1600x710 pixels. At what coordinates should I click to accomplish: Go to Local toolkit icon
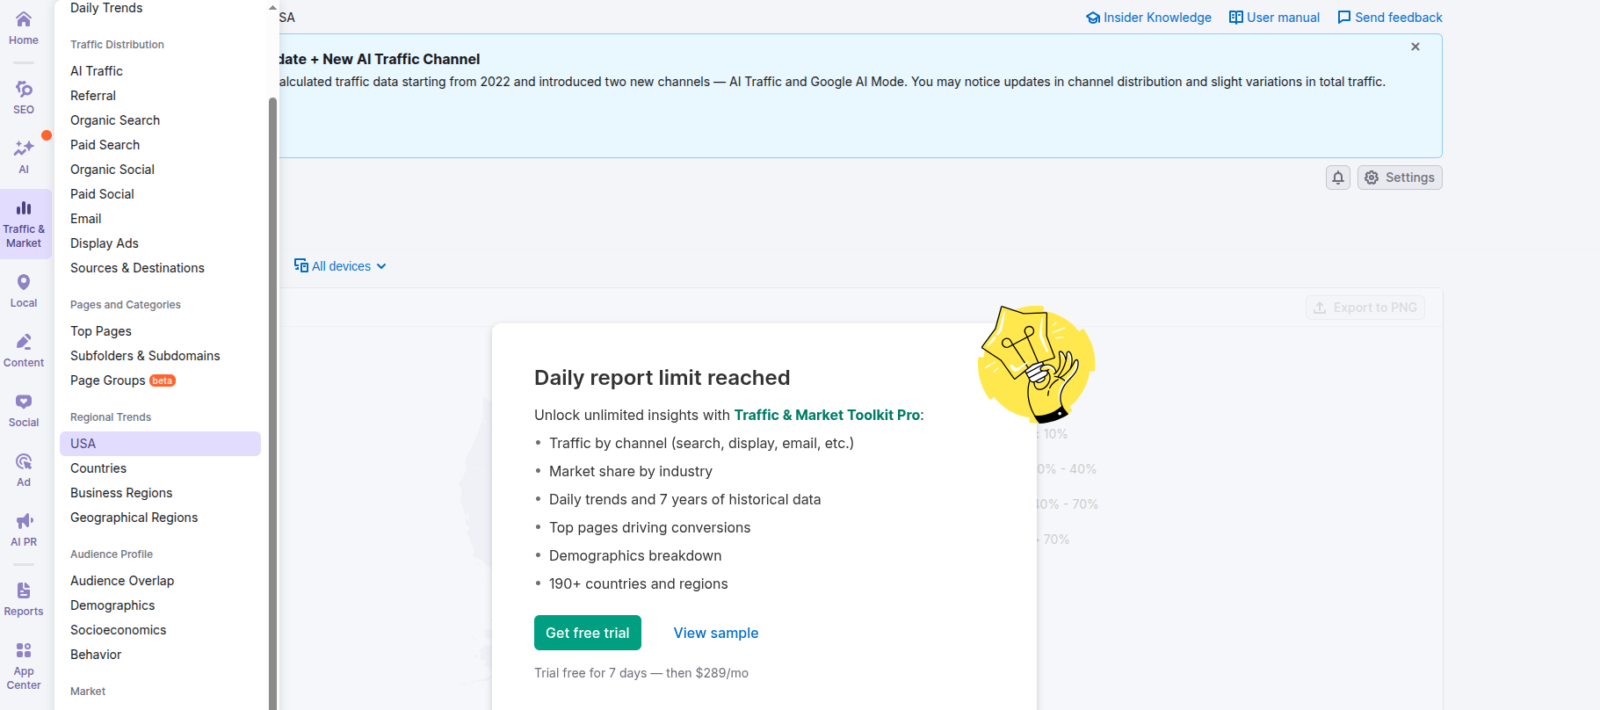point(24,290)
